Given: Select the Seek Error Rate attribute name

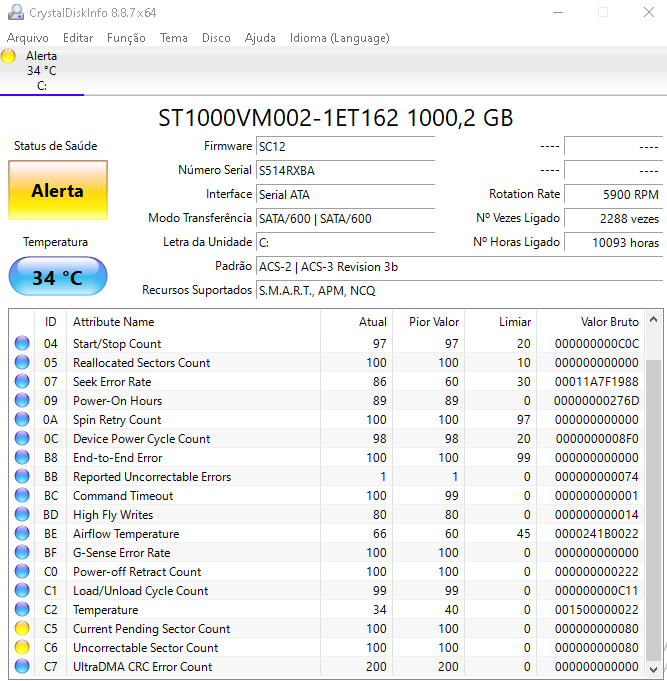Looking at the screenshot, I should [112, 382].
